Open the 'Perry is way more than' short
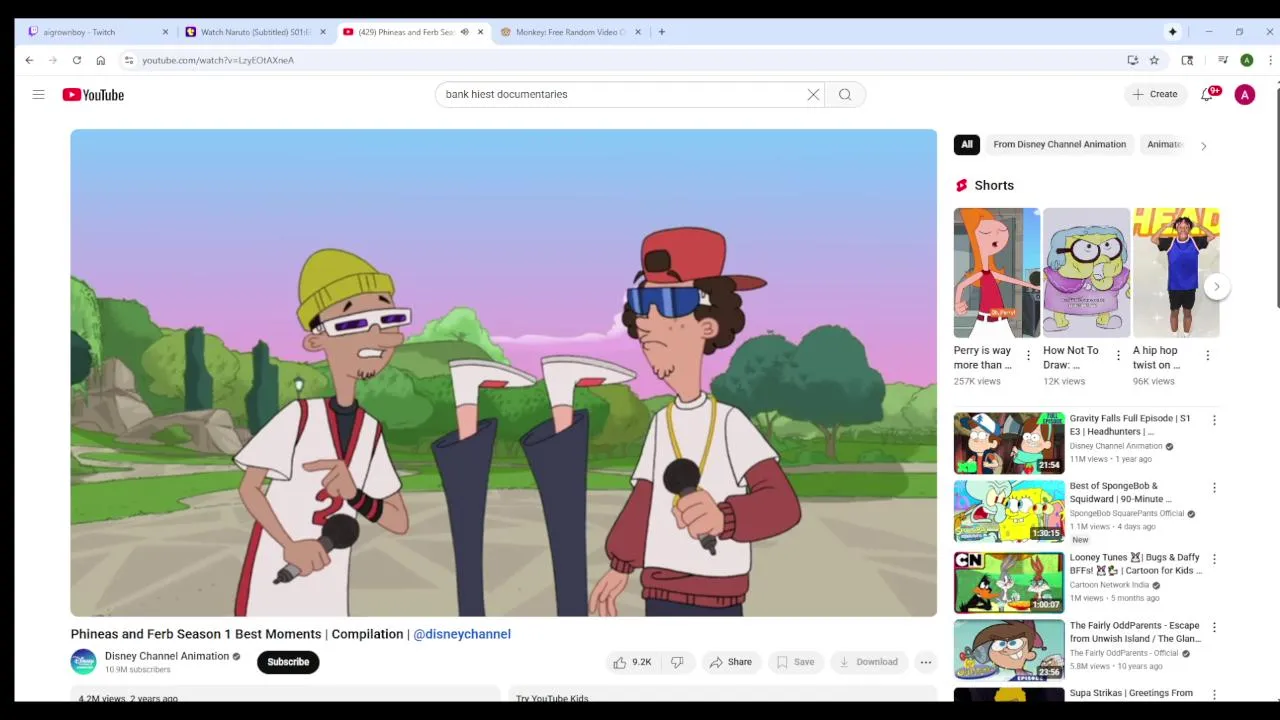The image size is (1280, 720). (x=997, y=273)
